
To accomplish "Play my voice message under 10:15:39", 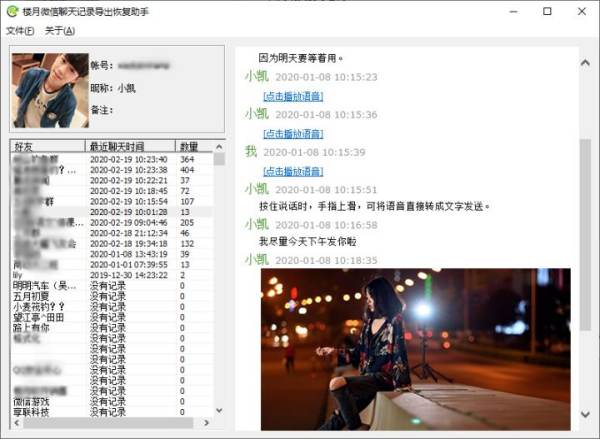I will click(292, 170).
